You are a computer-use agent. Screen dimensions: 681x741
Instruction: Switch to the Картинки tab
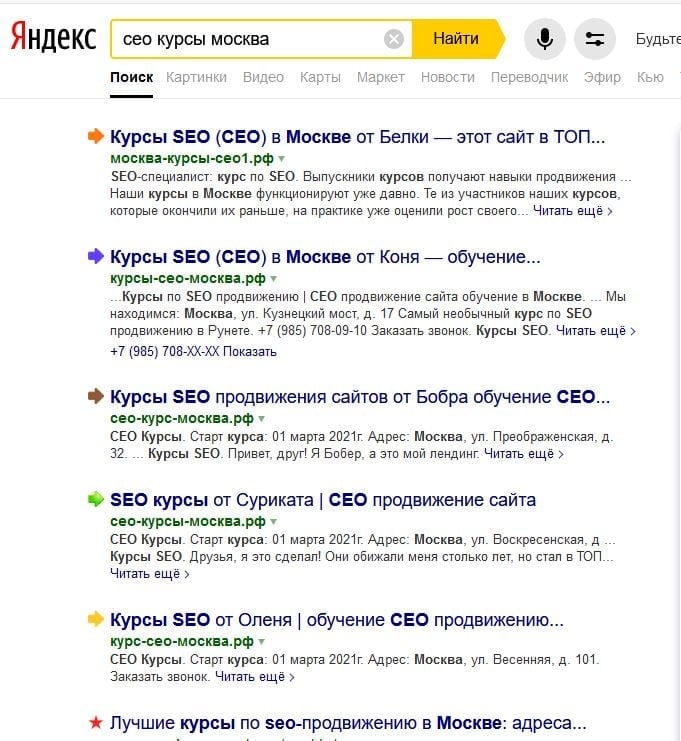pos(196,77)
